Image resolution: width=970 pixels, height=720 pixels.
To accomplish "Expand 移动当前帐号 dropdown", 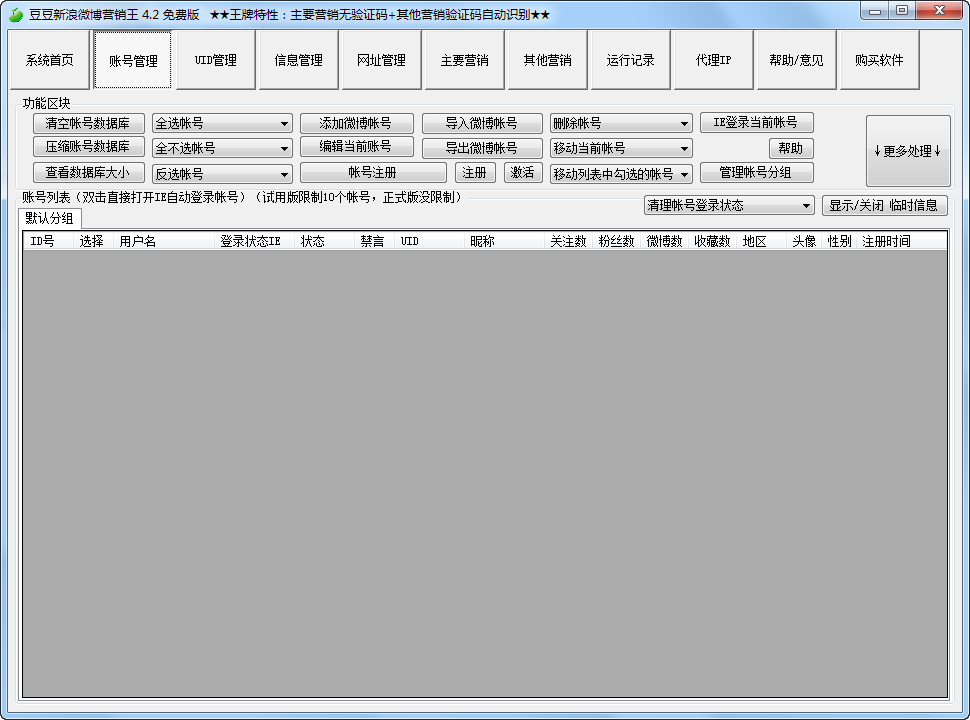I will 621,148.
